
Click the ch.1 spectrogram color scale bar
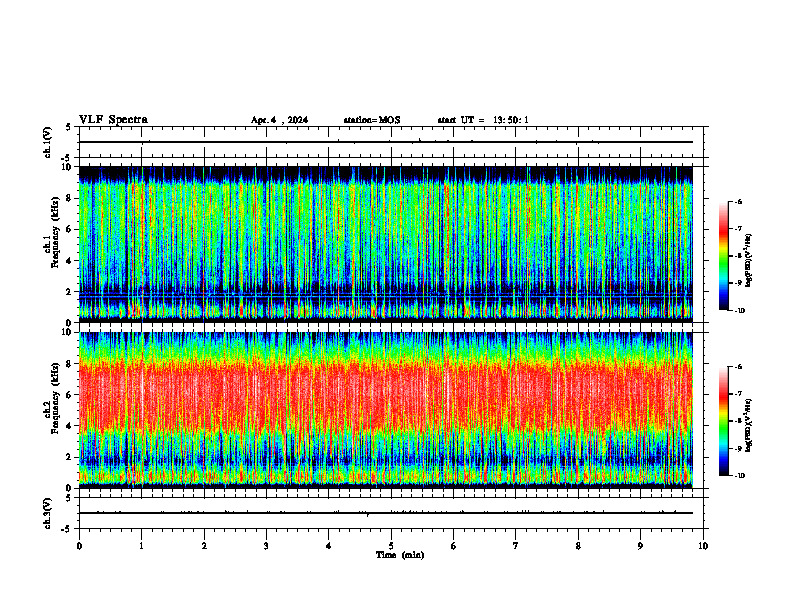[x=724, y=256]
